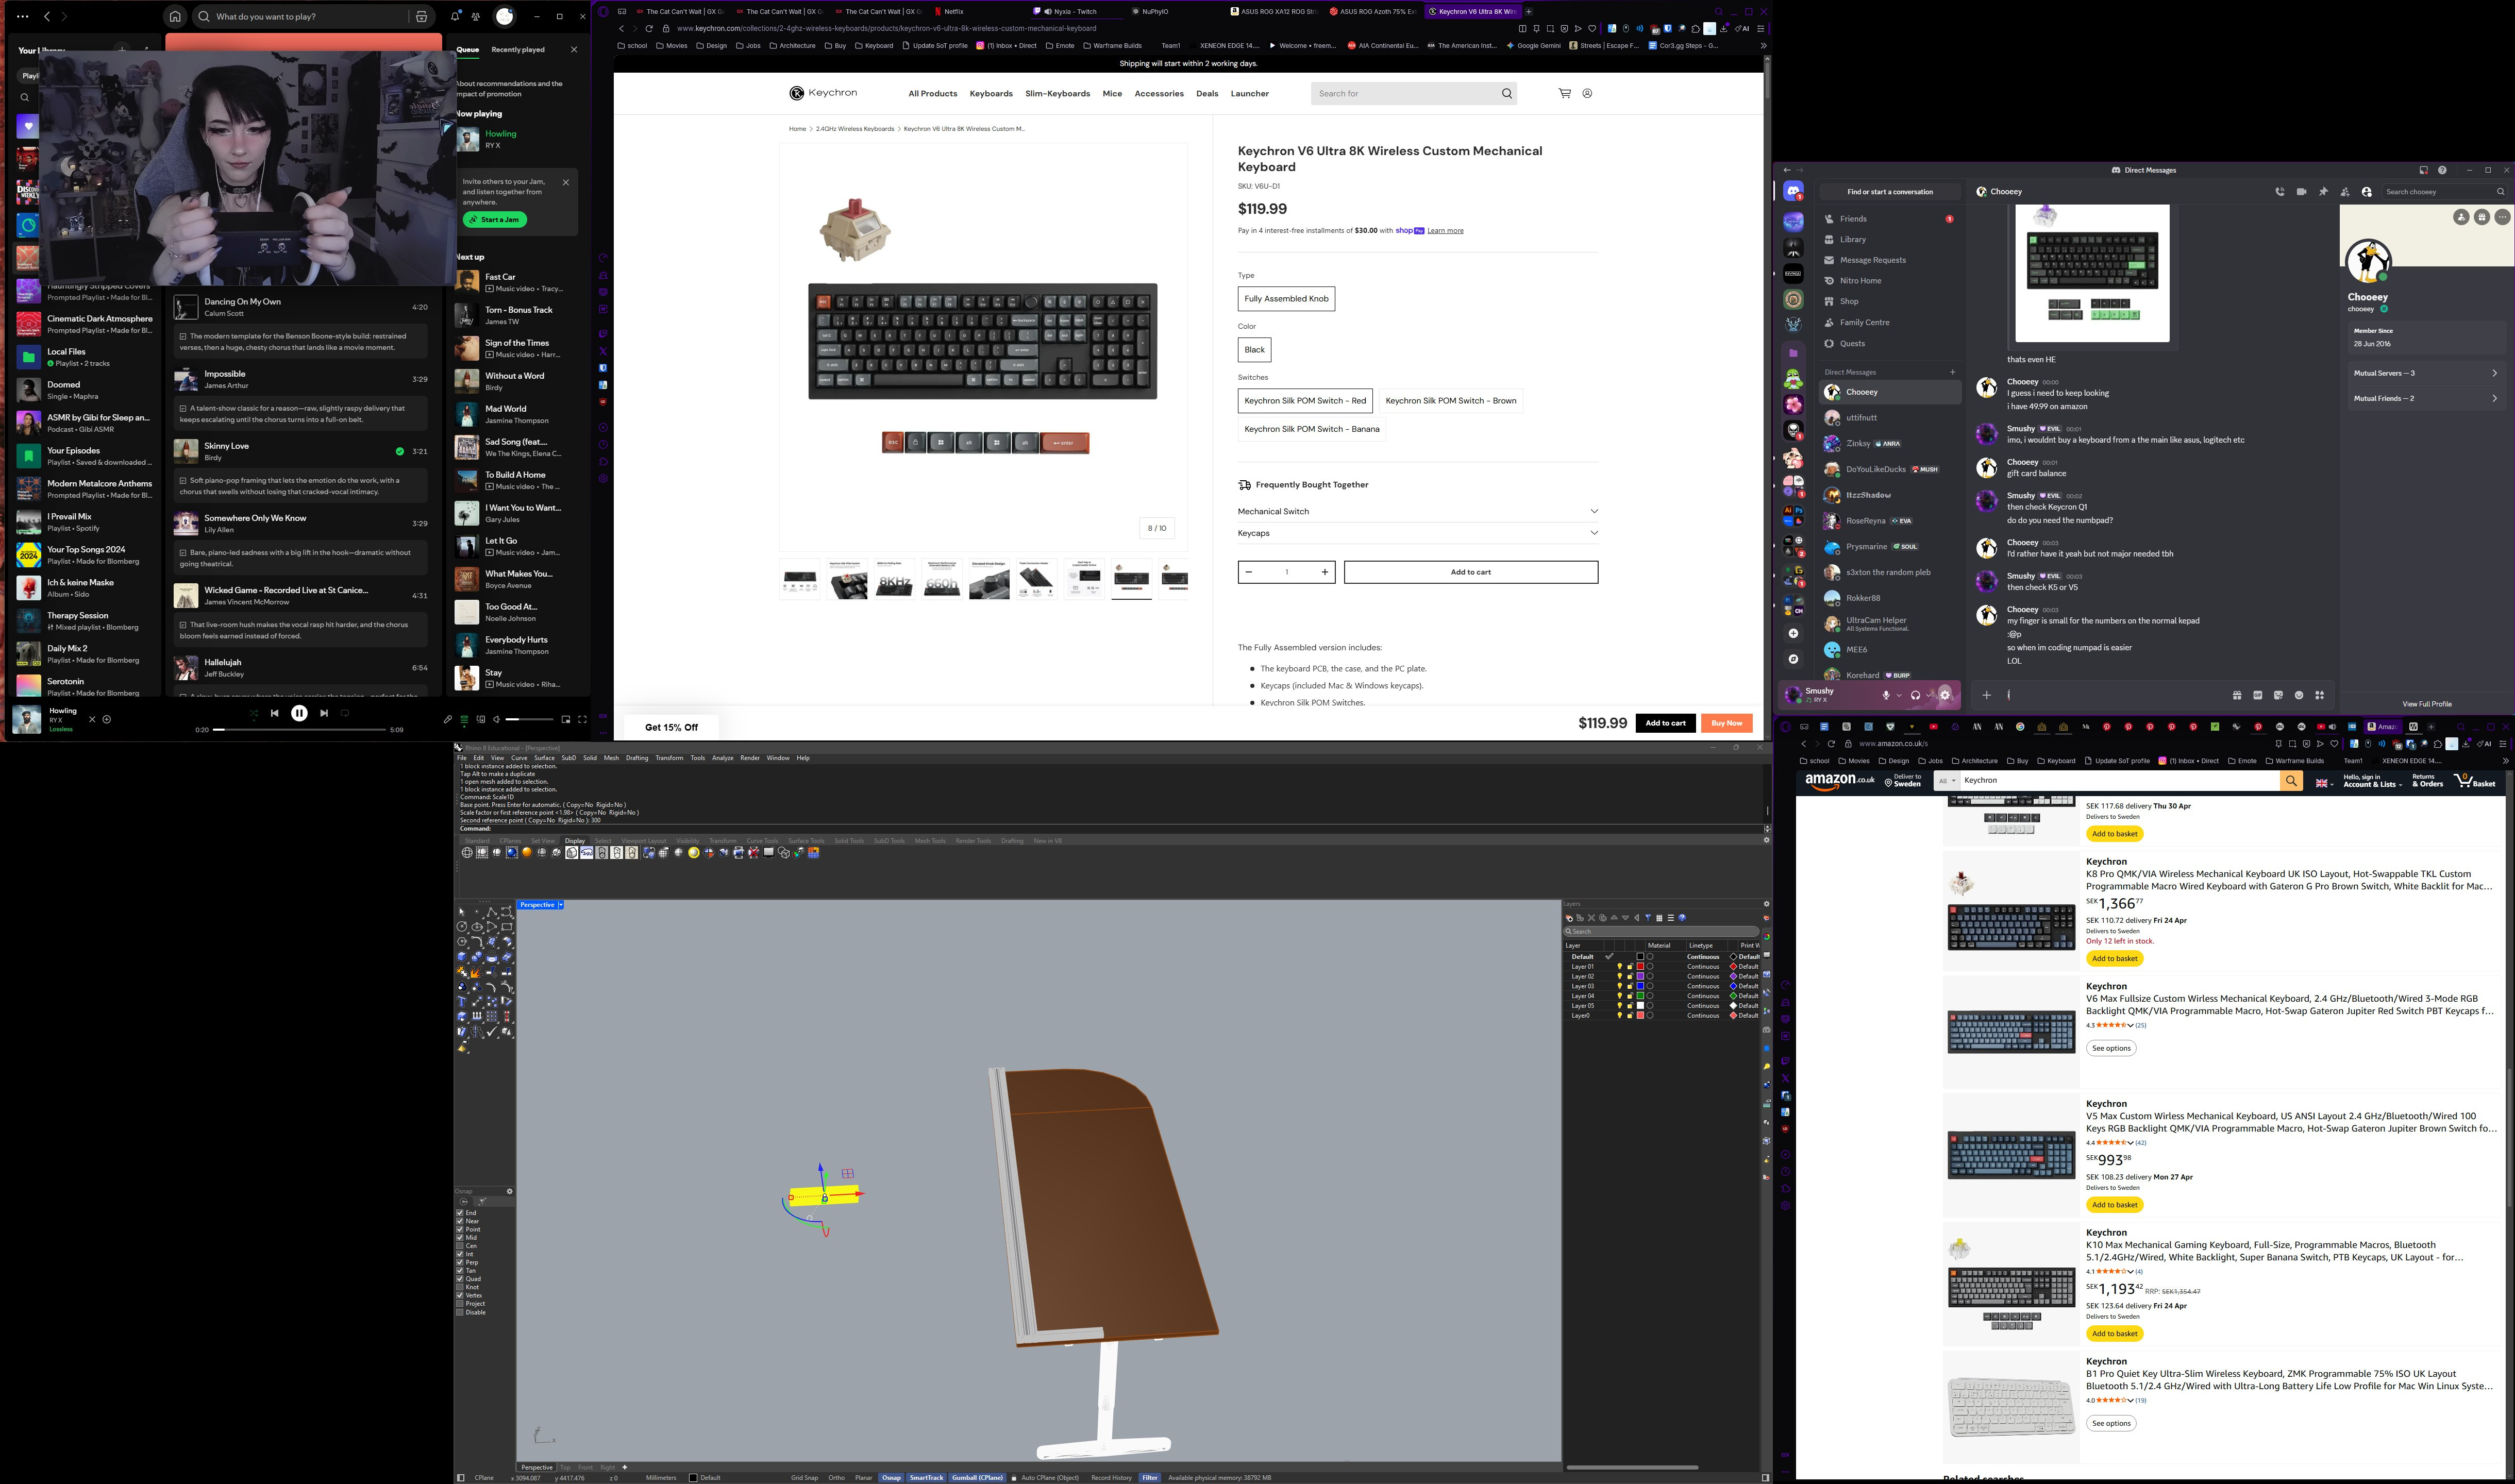This screenshot has width=2515, height=1484.
Task: Toggle Ortho mode in Rhino status bar
Action: [836, 1477]
